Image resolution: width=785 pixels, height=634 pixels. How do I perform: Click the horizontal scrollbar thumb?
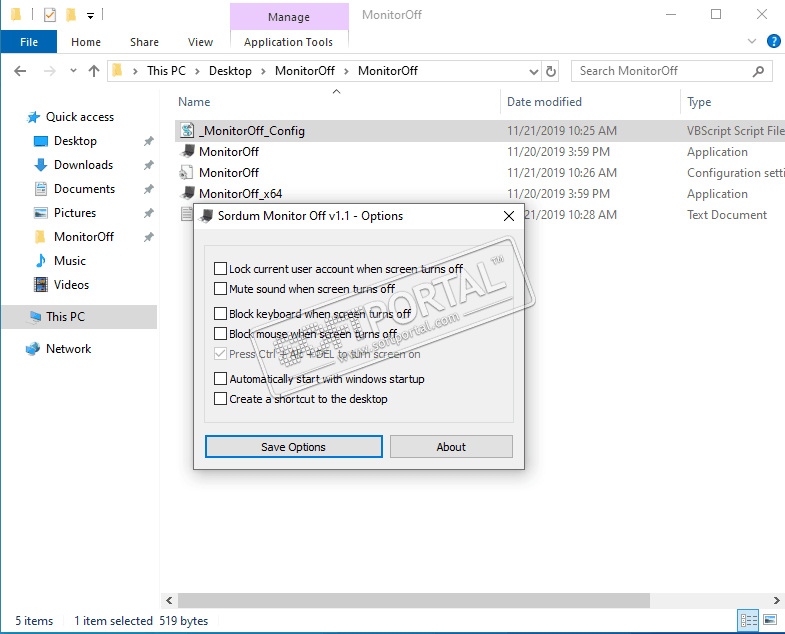click(x=414, y=600)
